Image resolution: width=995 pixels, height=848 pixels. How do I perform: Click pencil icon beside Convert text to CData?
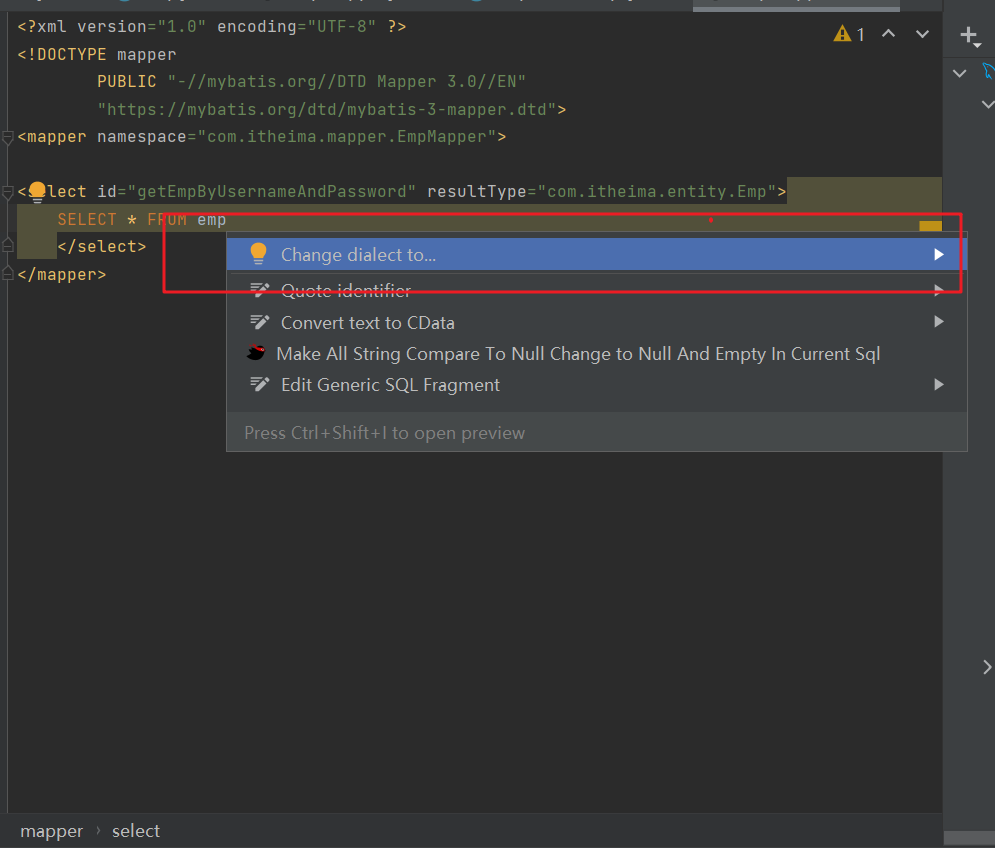click(260, 322)
